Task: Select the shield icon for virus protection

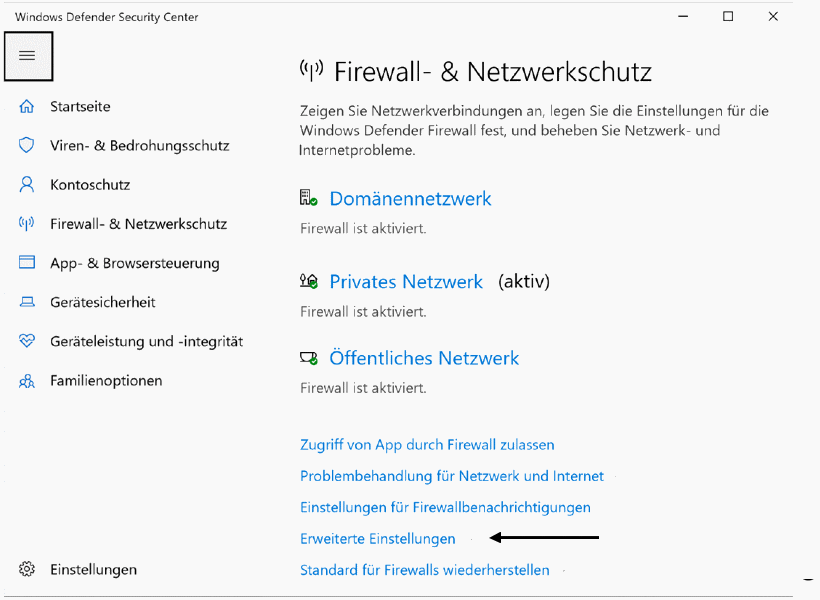Action: [x=27, y=145]
